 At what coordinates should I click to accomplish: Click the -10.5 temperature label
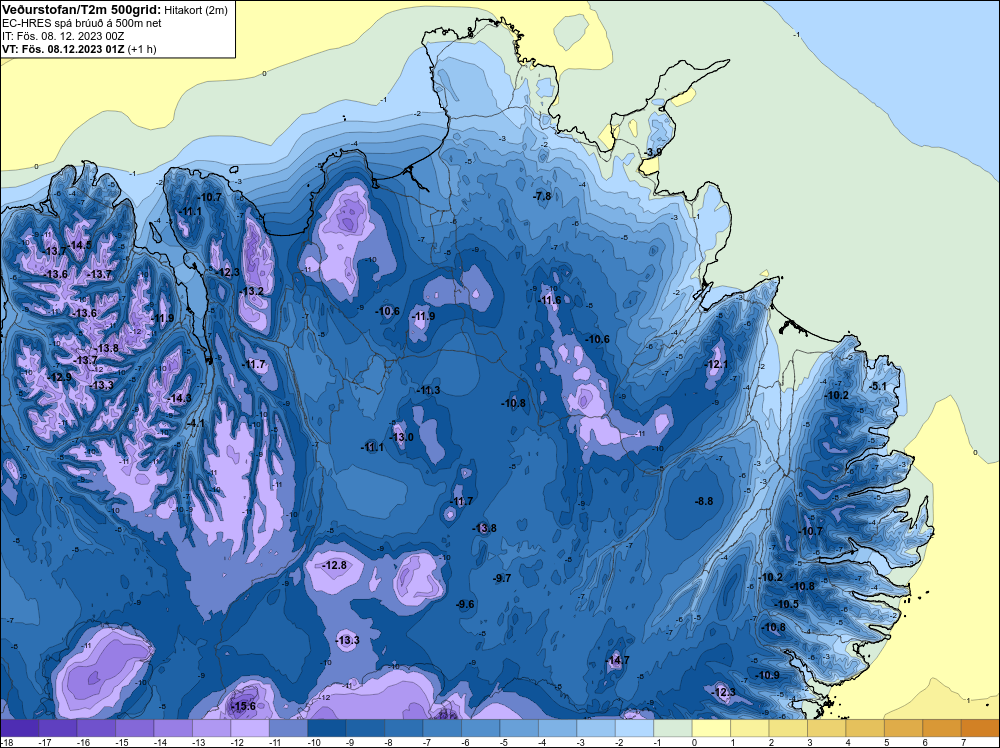click(x=787, y=605)
